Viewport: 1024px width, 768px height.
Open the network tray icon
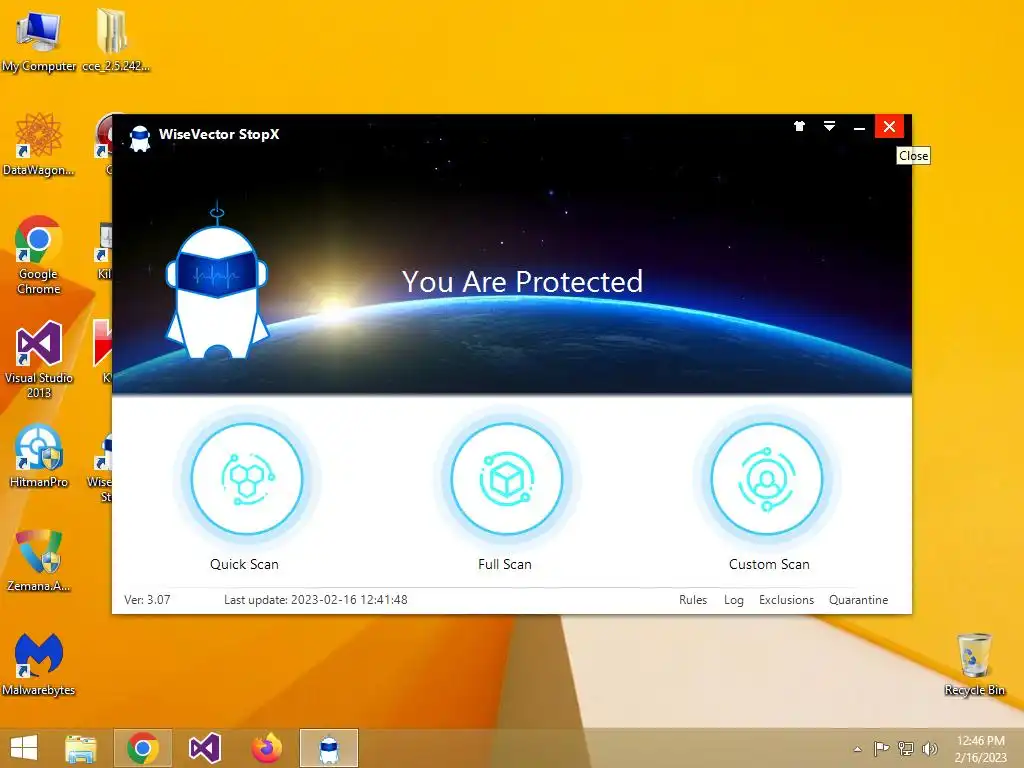point(906,748)
